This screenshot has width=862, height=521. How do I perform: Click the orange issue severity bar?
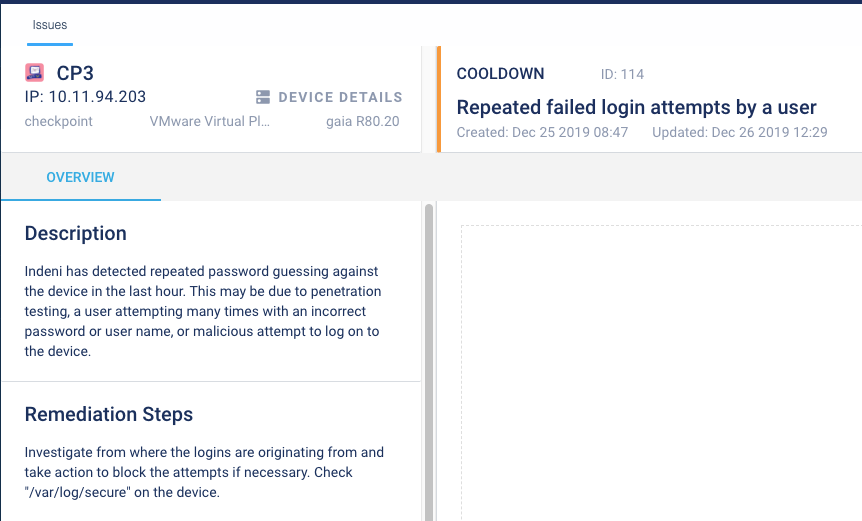[x=438, y=99]
